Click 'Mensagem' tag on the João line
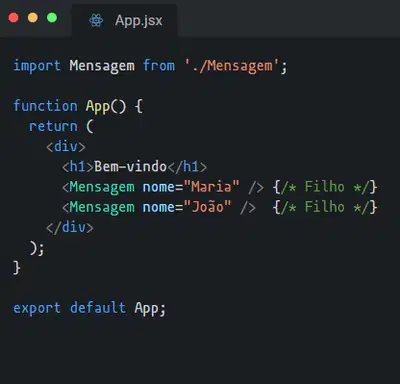The image size is (400, 384). [x=102, y=208]
